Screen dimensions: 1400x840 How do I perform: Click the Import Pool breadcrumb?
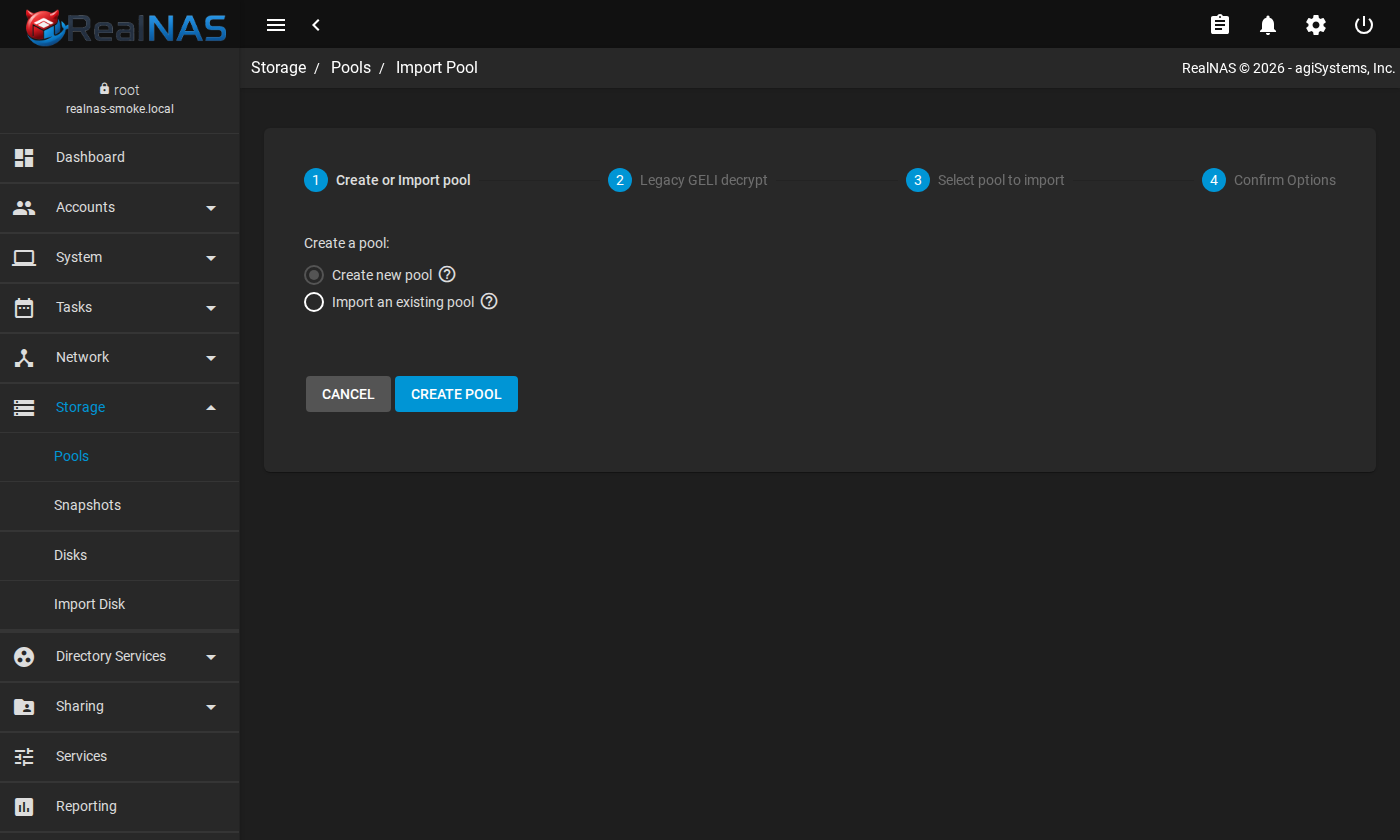(437, 68)
